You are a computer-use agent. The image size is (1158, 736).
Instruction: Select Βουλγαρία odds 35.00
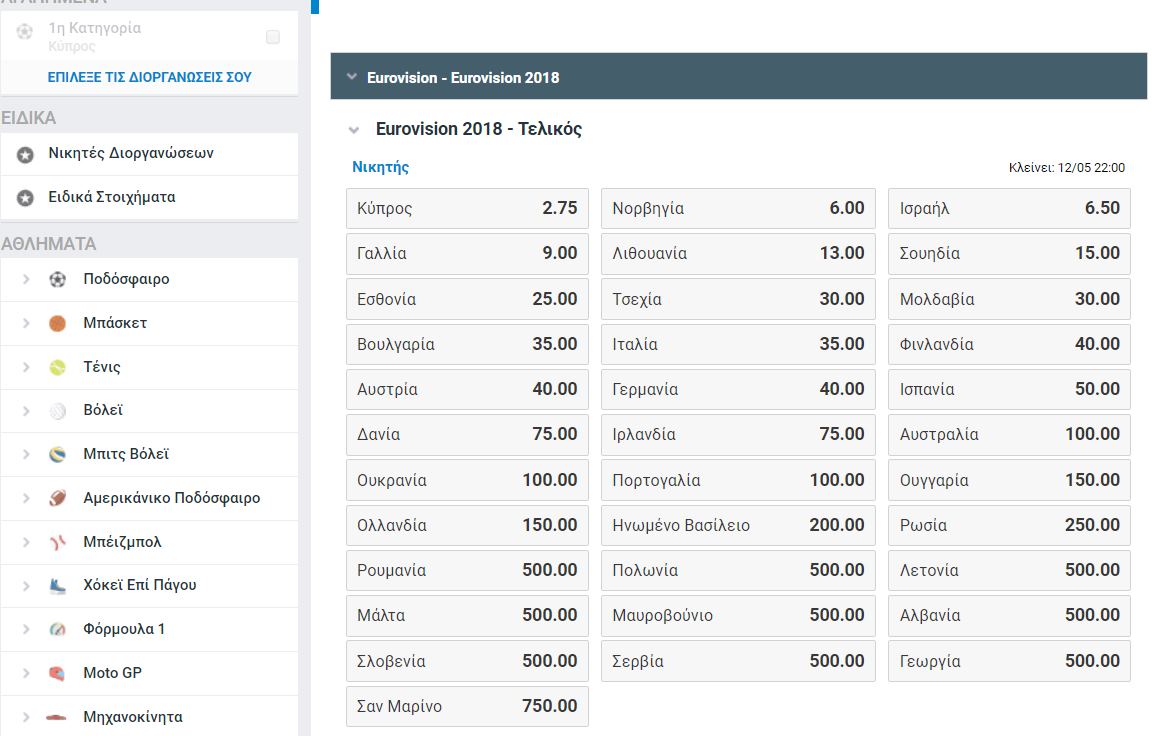pos(467,344)
